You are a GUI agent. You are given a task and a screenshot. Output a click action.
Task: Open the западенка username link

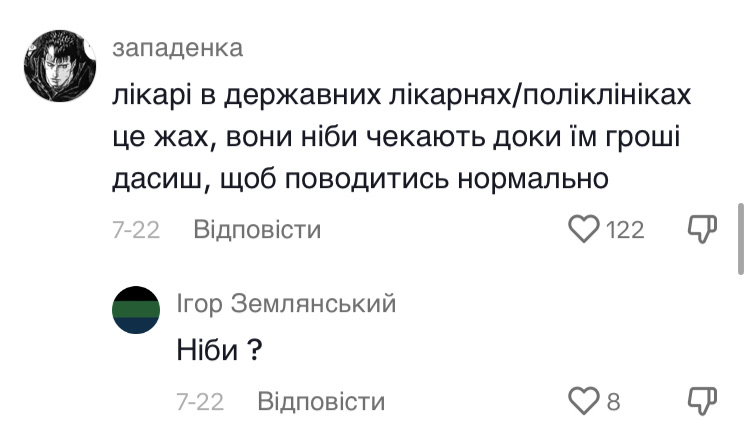coord(177,48)
